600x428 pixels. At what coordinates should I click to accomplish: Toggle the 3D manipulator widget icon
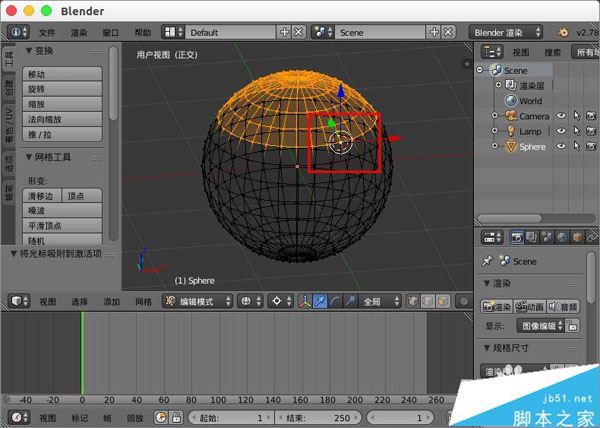tap(305, 301)
